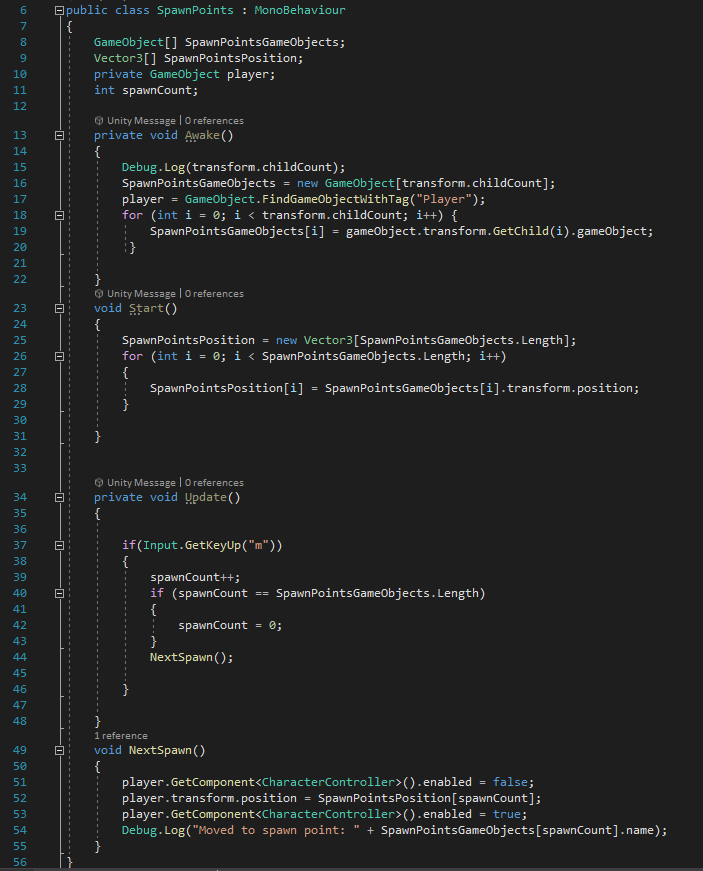Click CharacterController type on line 51
The image size is (703, 871).
click(328, 782)
